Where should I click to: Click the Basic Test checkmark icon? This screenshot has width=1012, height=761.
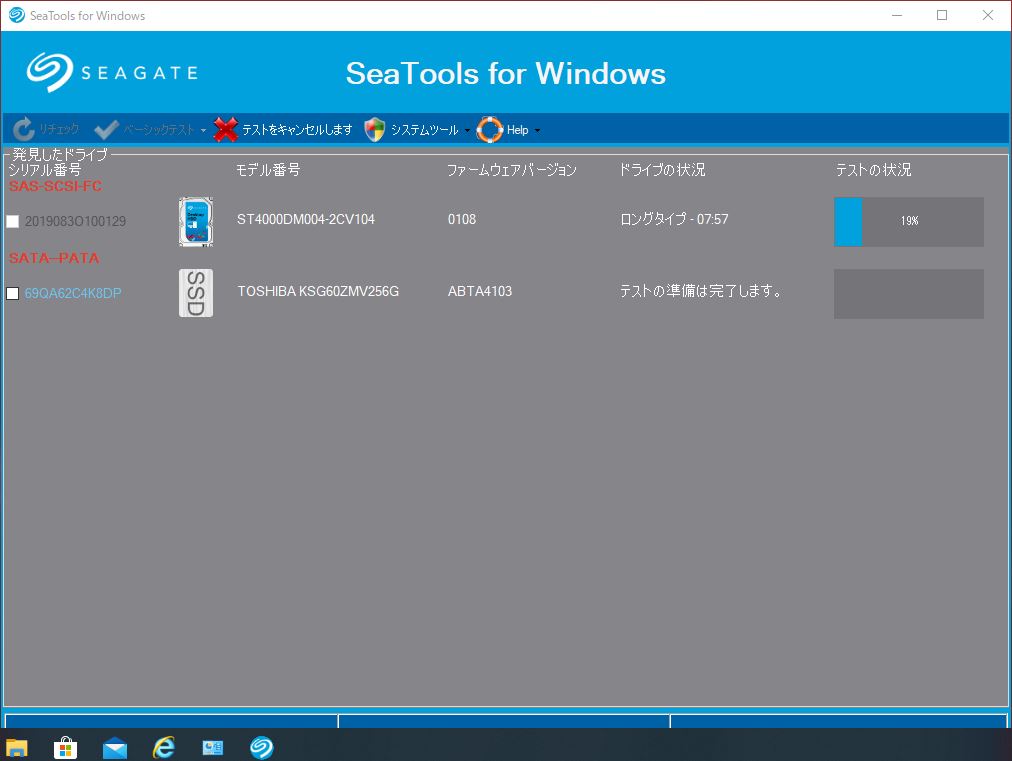(106, 130)
